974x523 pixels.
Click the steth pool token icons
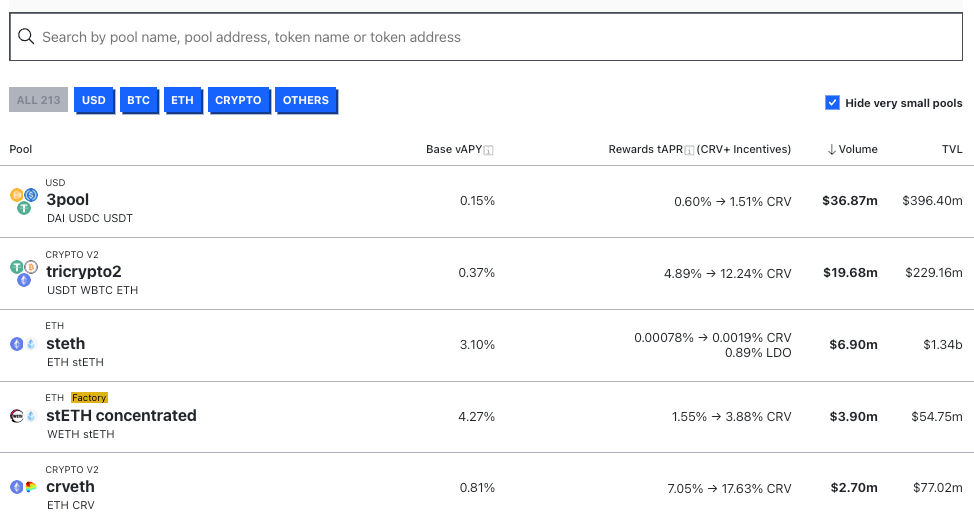pos(24,344)
